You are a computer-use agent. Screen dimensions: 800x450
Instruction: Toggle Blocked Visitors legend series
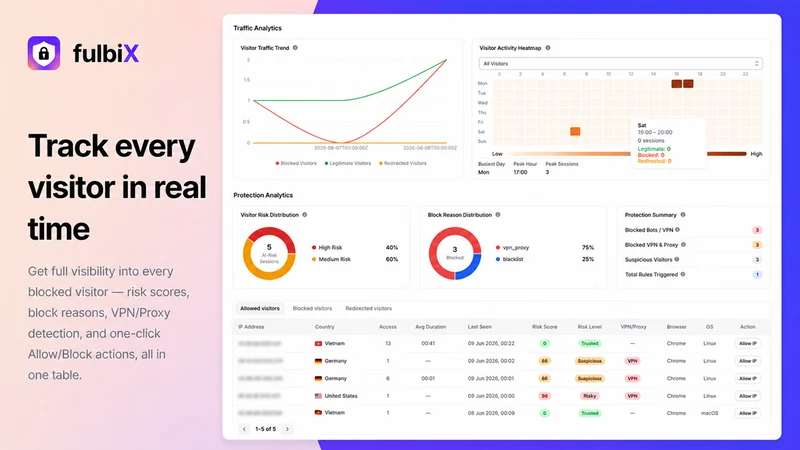[296, 163]
